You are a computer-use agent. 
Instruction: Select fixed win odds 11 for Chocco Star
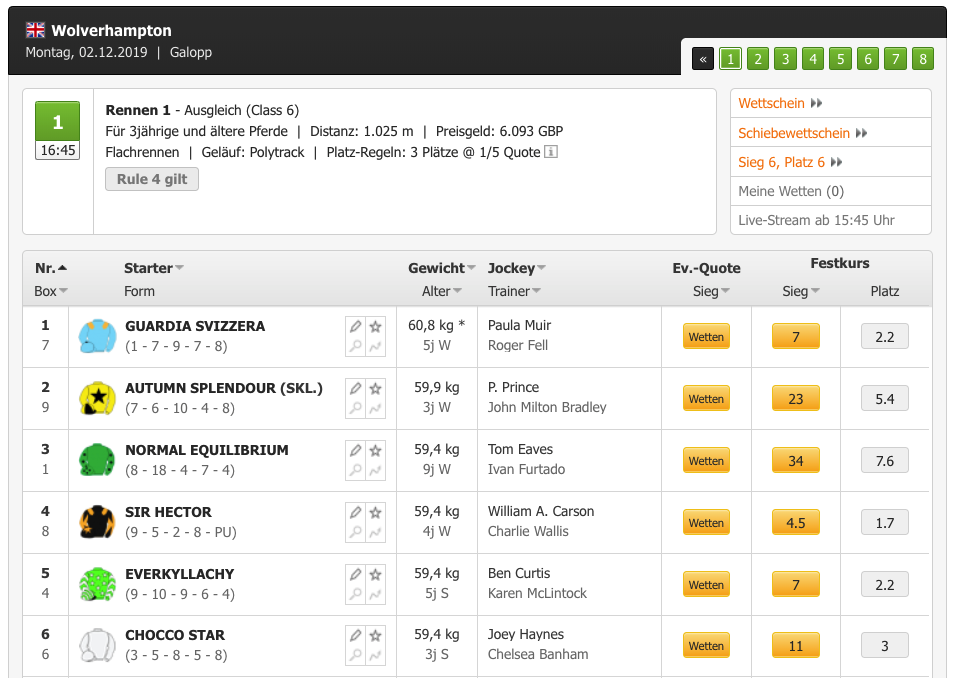click(x=796, y=646)
